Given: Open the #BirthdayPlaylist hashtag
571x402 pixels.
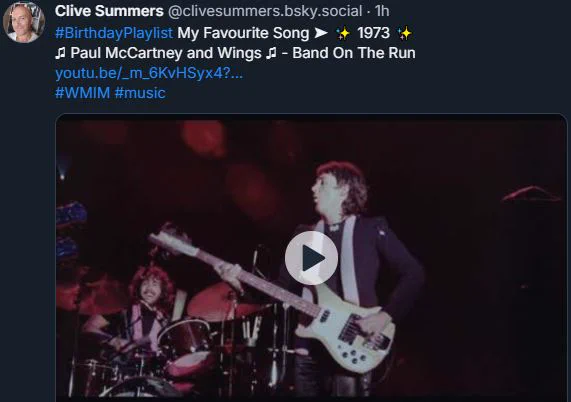Looking at the screenshot, I should tap(114, 33).
